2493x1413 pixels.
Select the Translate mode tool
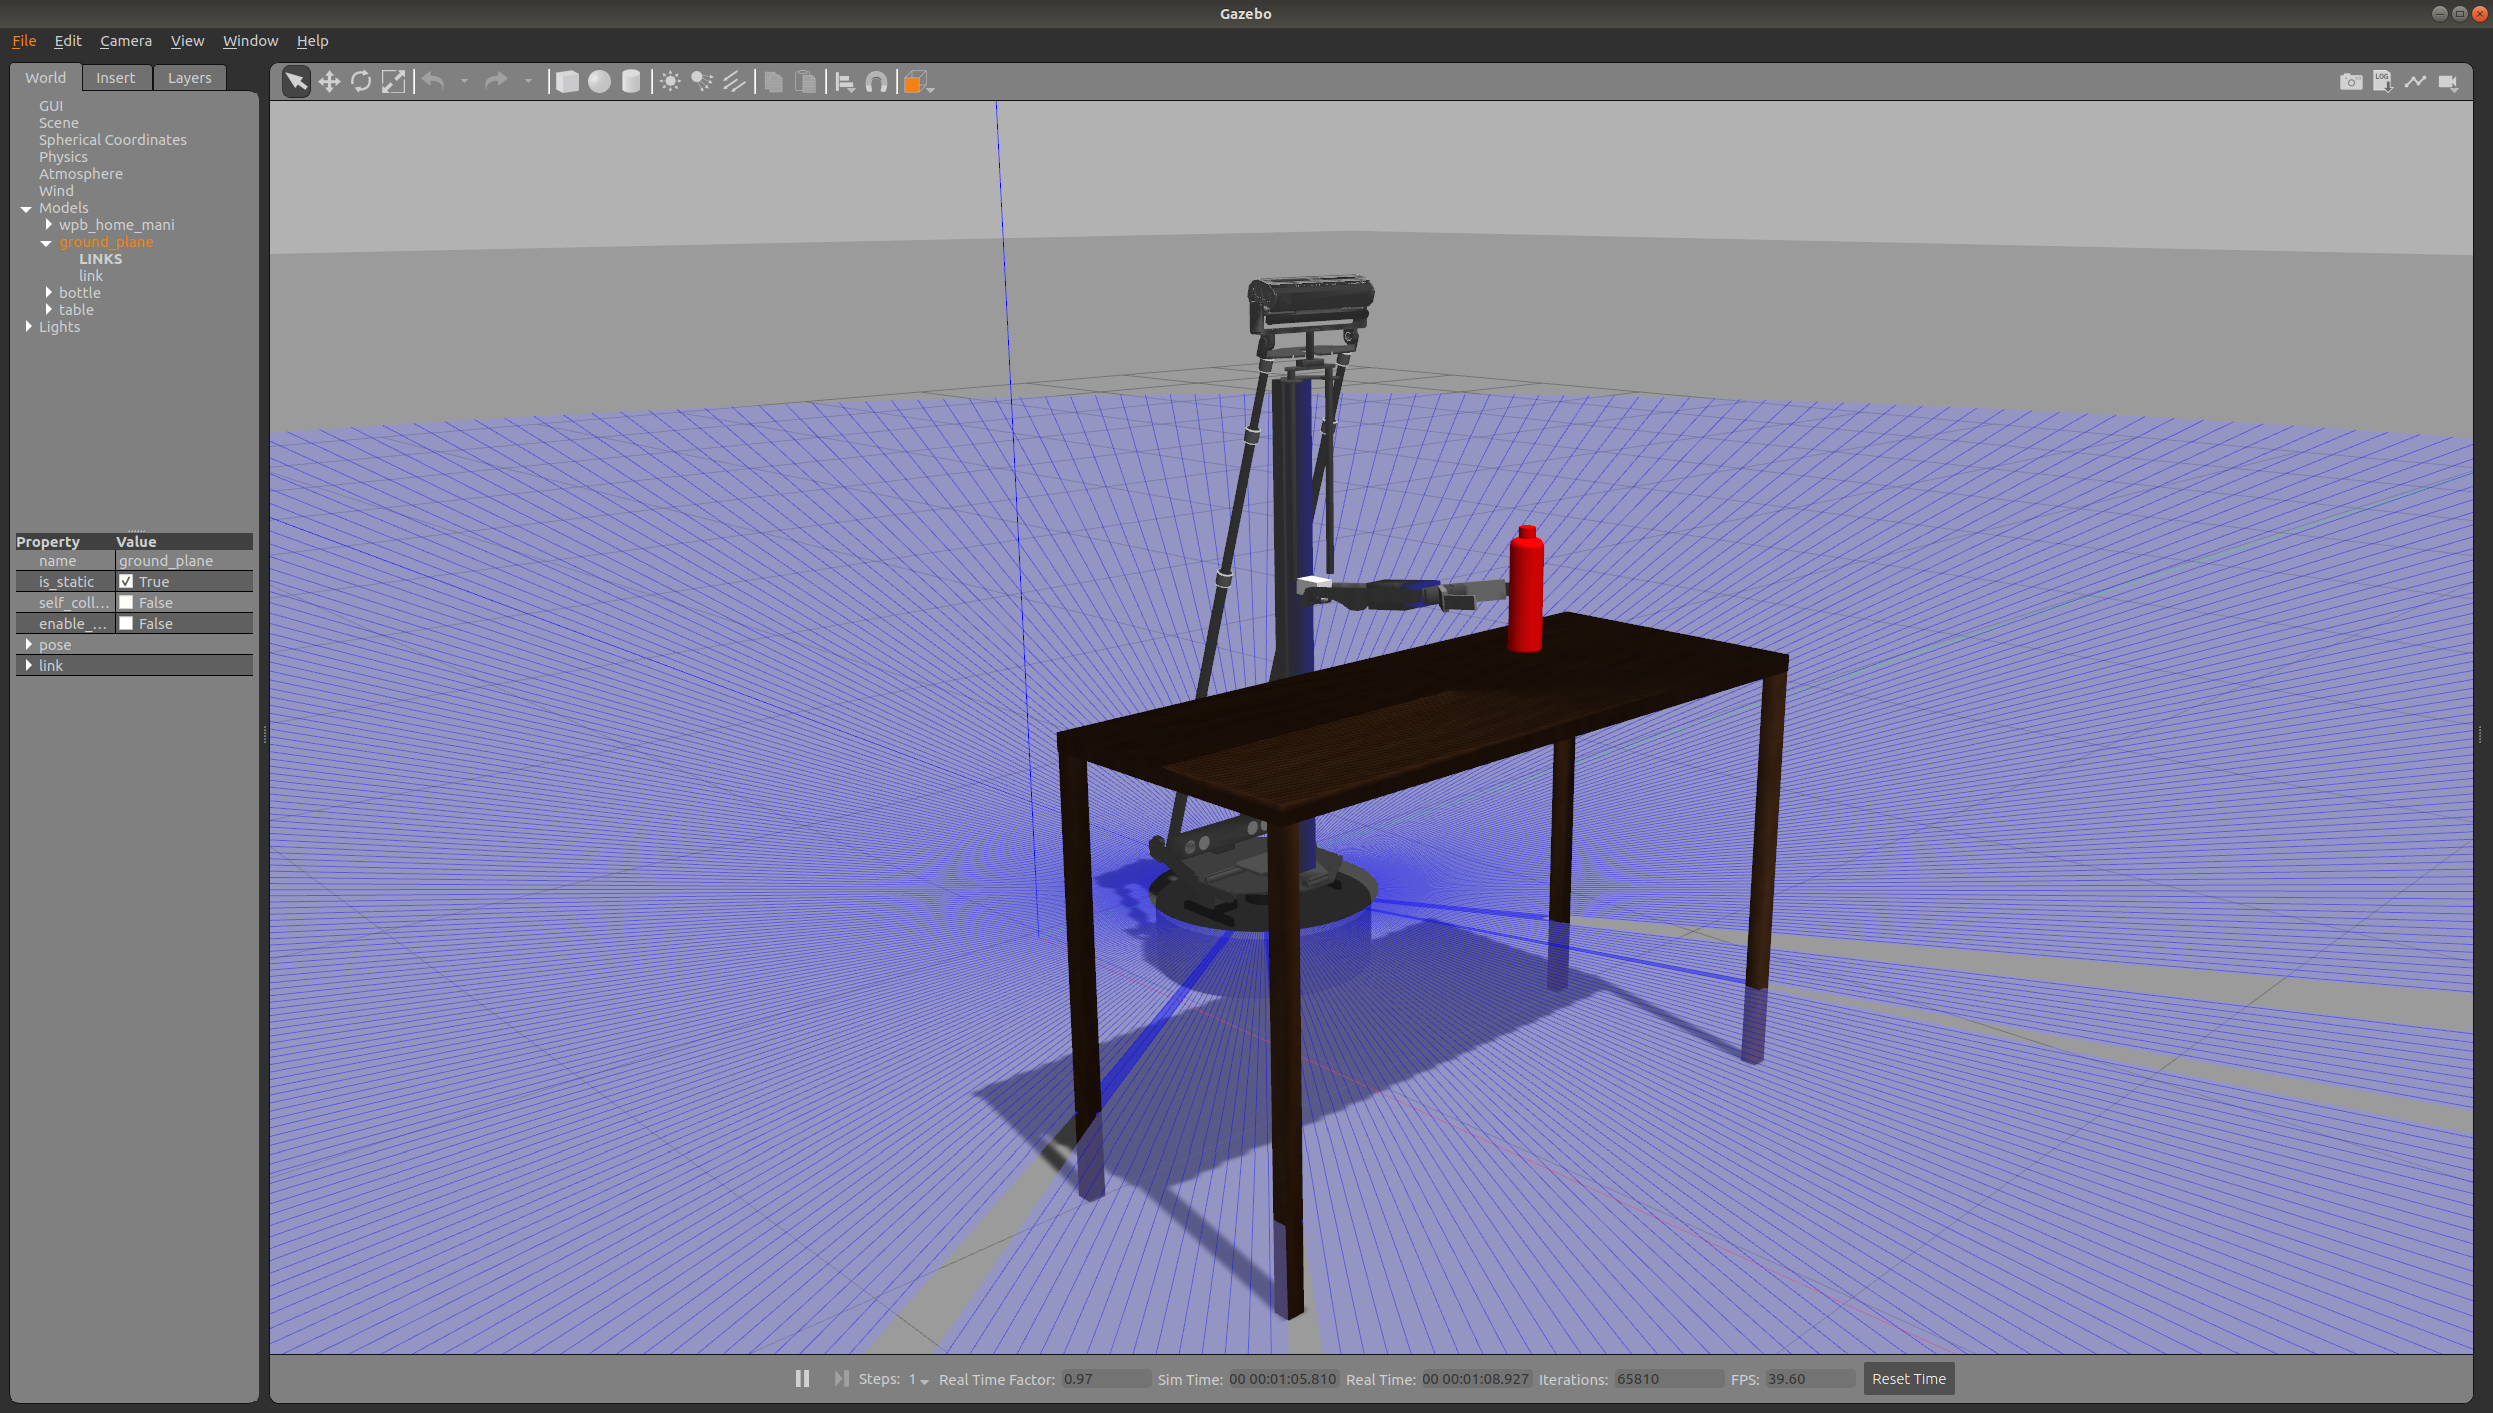(x=329, y=82)
